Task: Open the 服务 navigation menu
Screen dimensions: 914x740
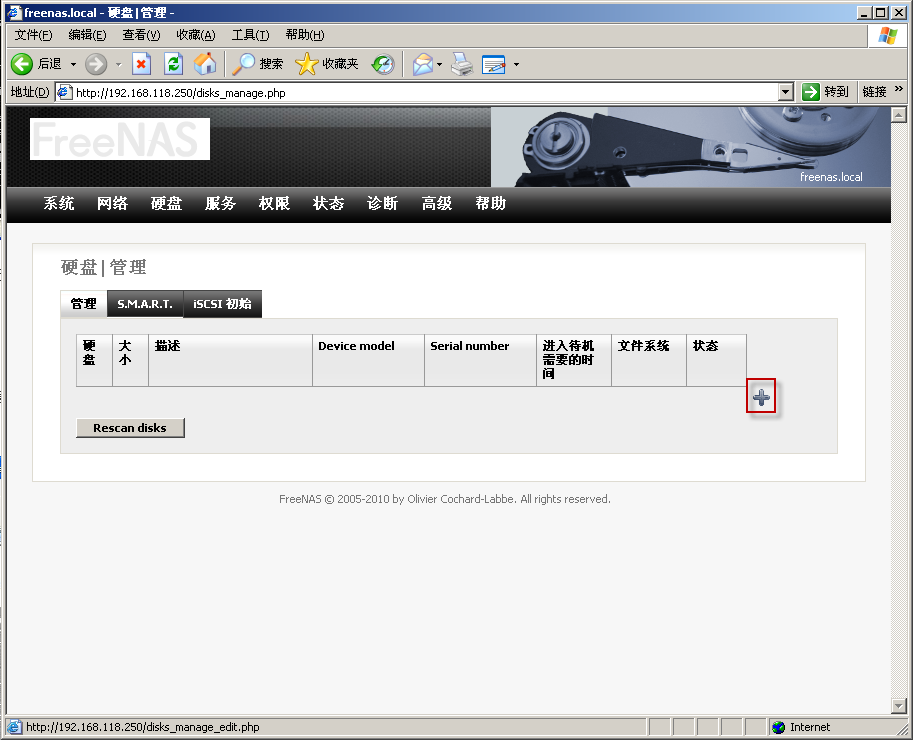Action: [x=220, y=204]
